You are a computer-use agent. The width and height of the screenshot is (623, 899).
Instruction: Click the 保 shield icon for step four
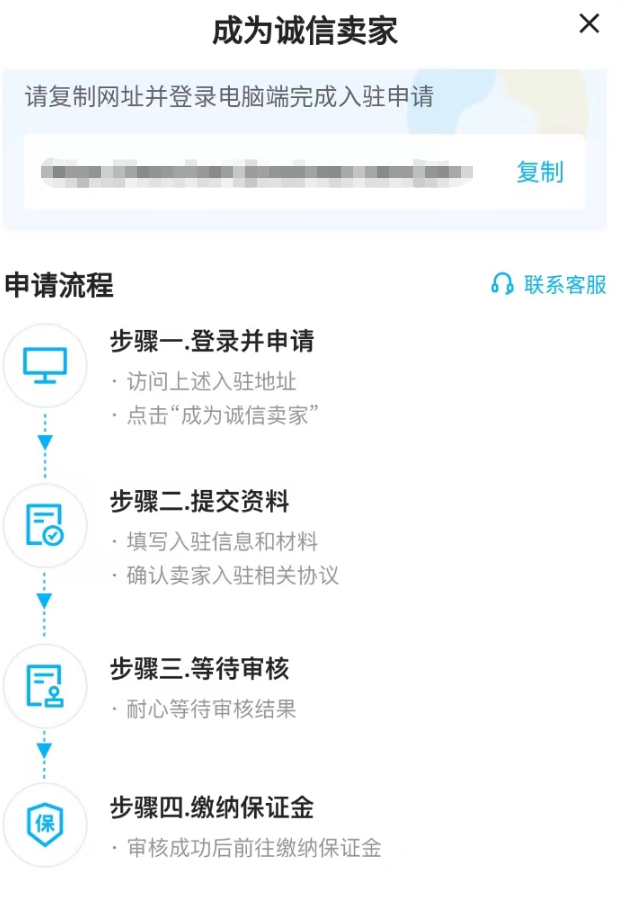[x=45, y=824]
